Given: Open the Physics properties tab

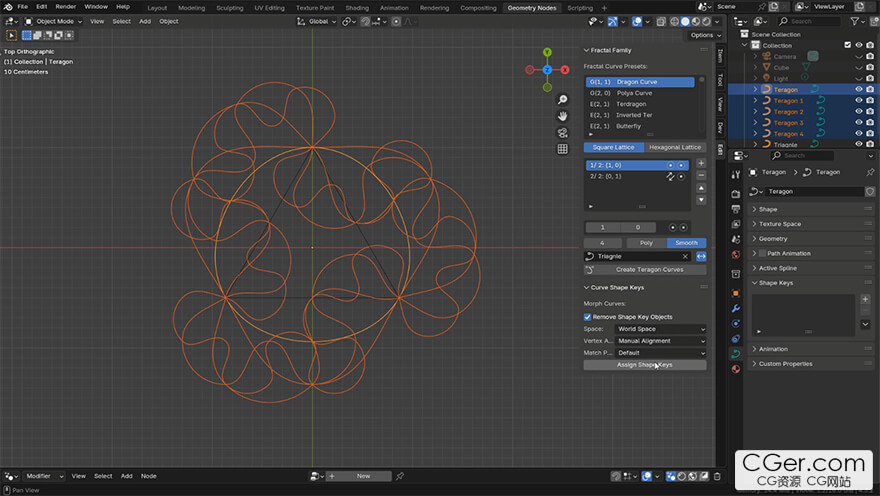Looking at the screenshot, I should click(x=736, y=323).
